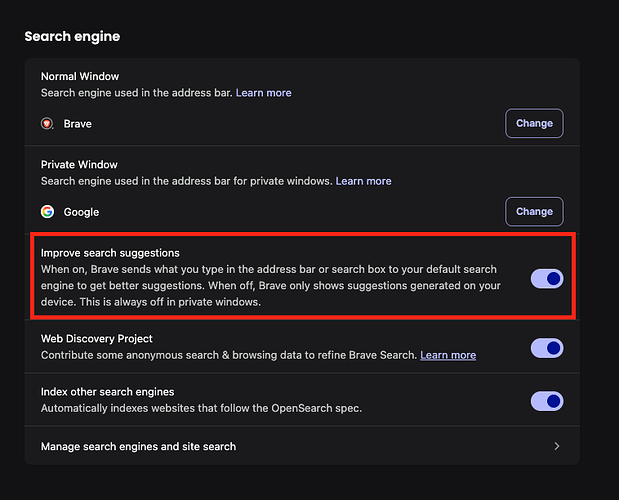Click the Private Window label
Screen dimensions: 619x500
point(80,164)
